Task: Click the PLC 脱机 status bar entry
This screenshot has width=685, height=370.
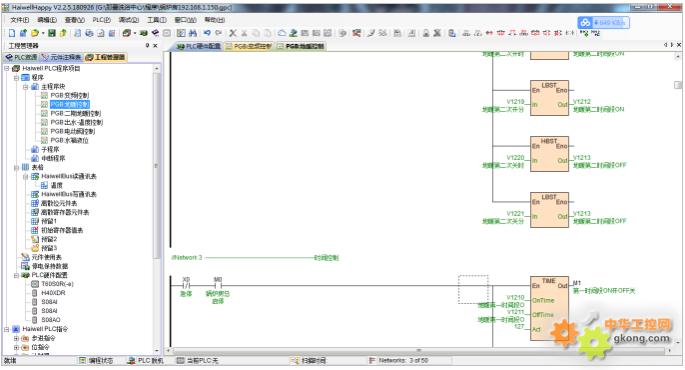Action: point(145,361)
